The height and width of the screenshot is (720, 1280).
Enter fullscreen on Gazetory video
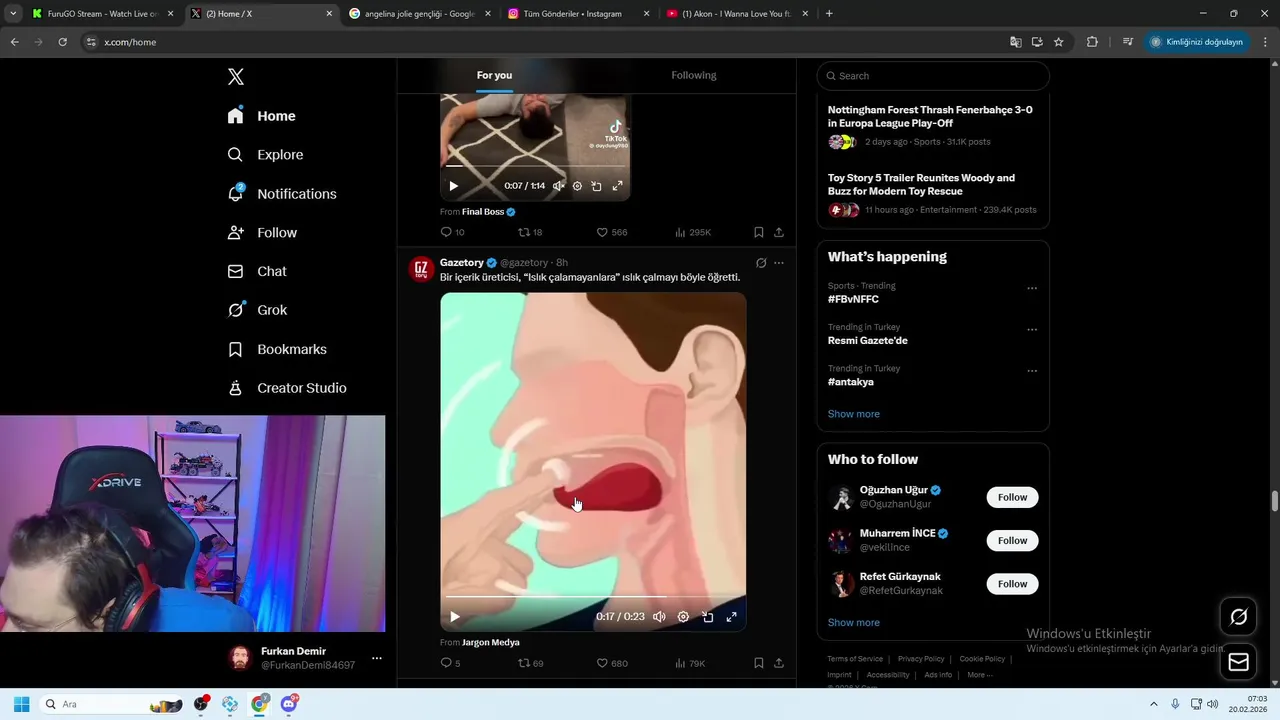(731, 617)
